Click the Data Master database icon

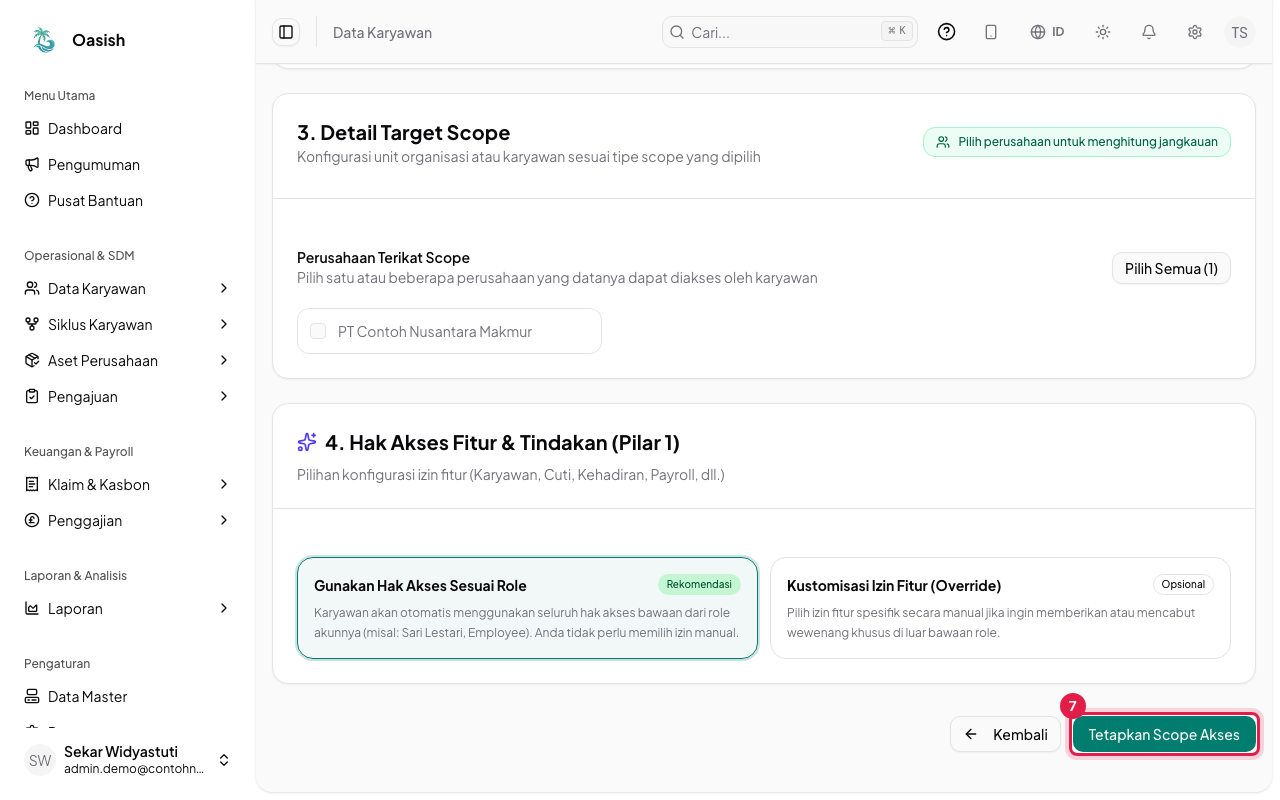(32, 697)
